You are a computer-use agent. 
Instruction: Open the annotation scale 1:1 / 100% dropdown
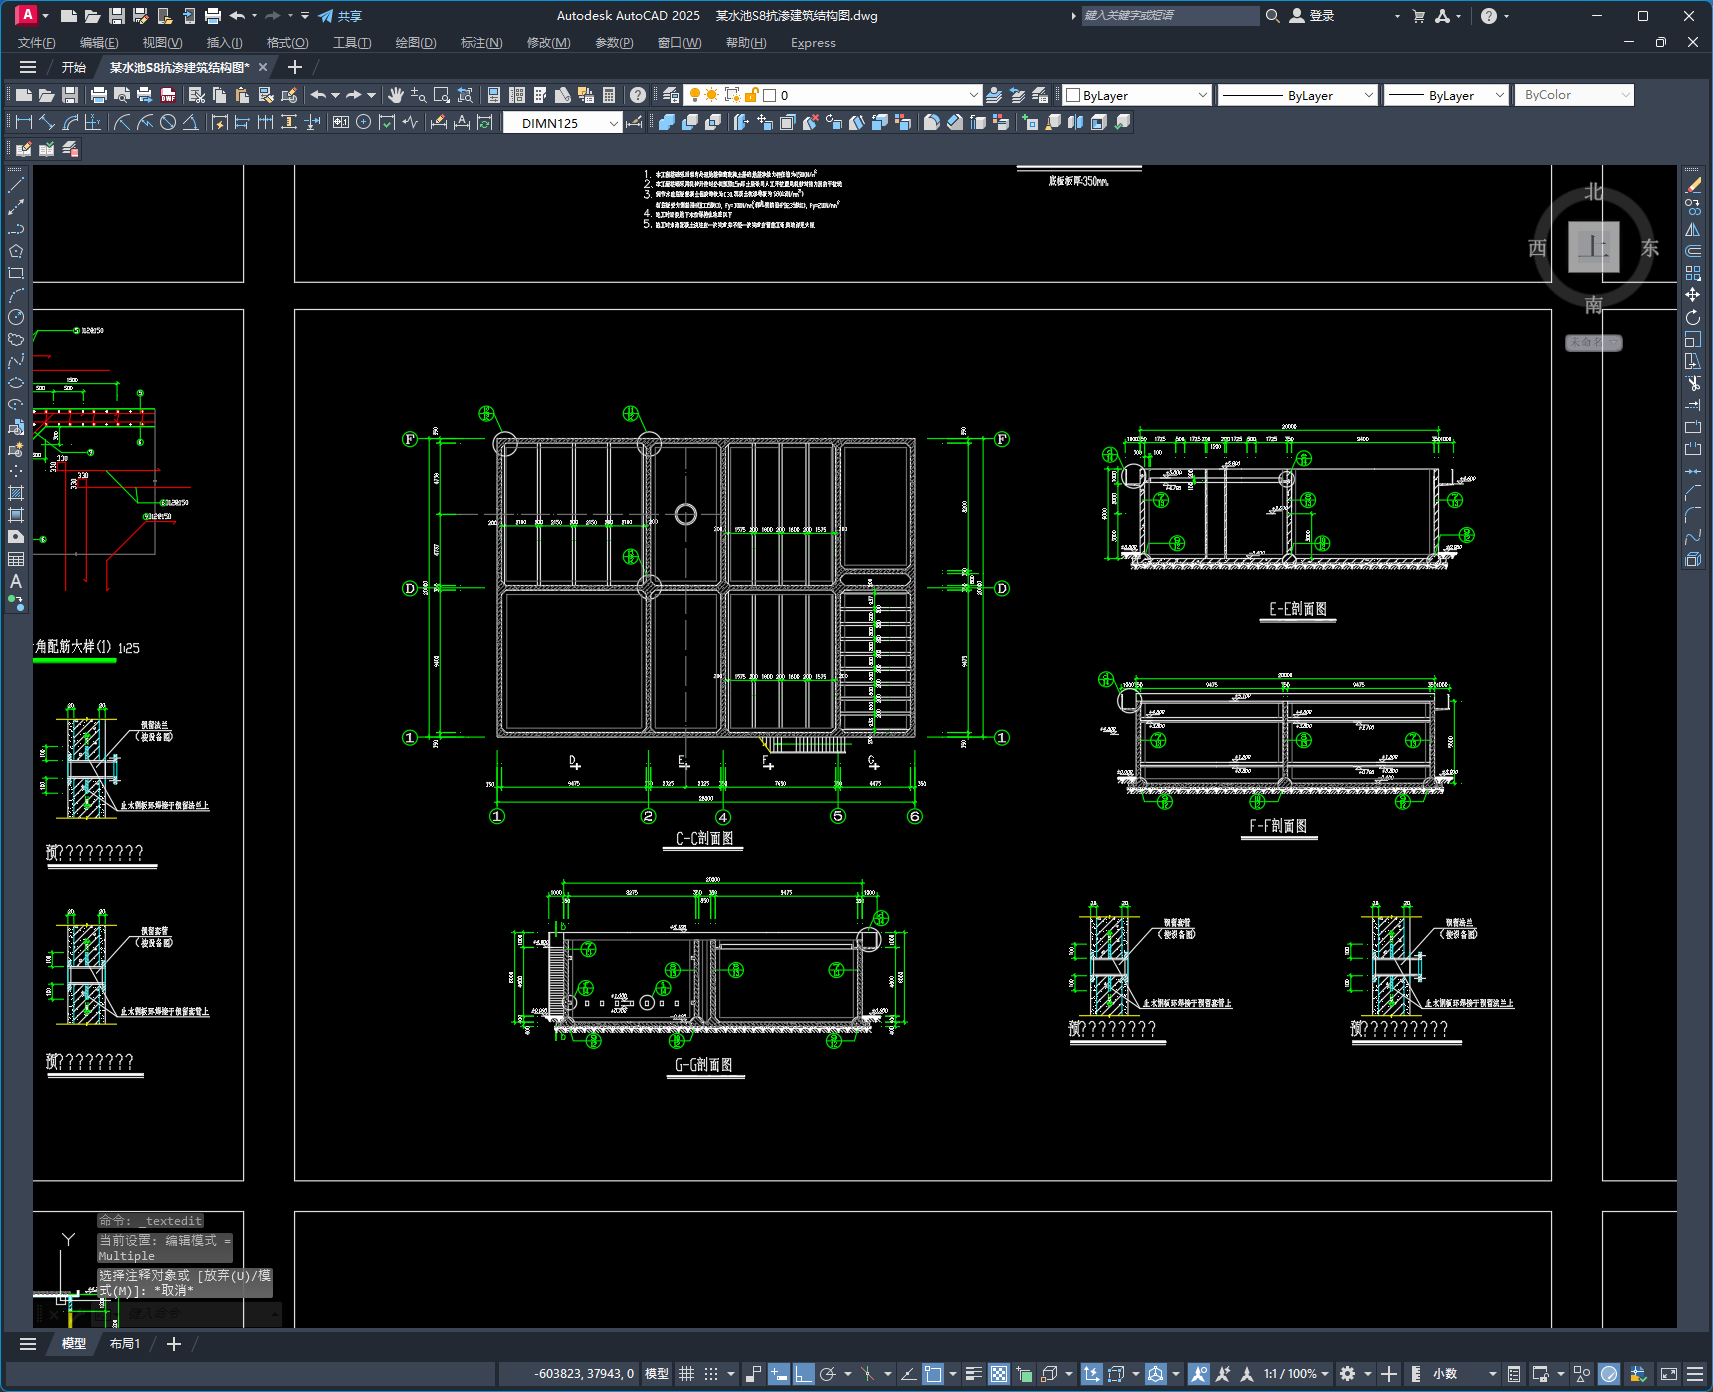(1296, 1374)
